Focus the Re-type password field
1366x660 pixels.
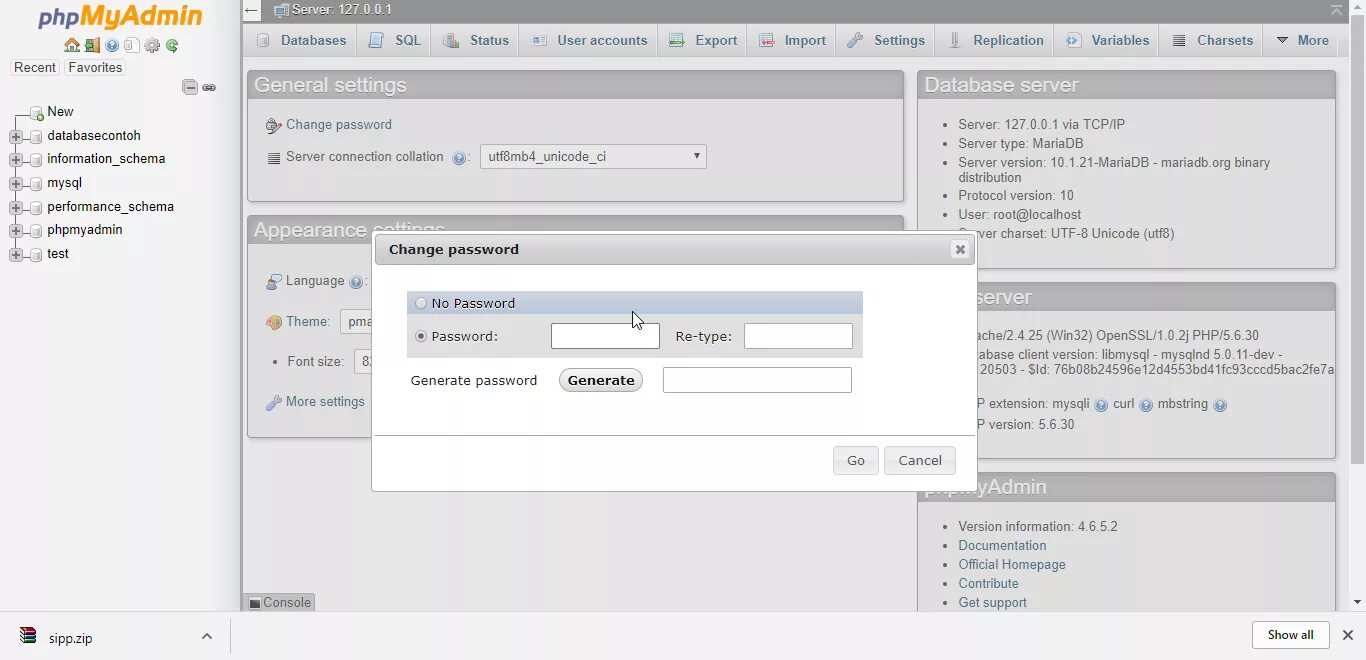point(798,336)
